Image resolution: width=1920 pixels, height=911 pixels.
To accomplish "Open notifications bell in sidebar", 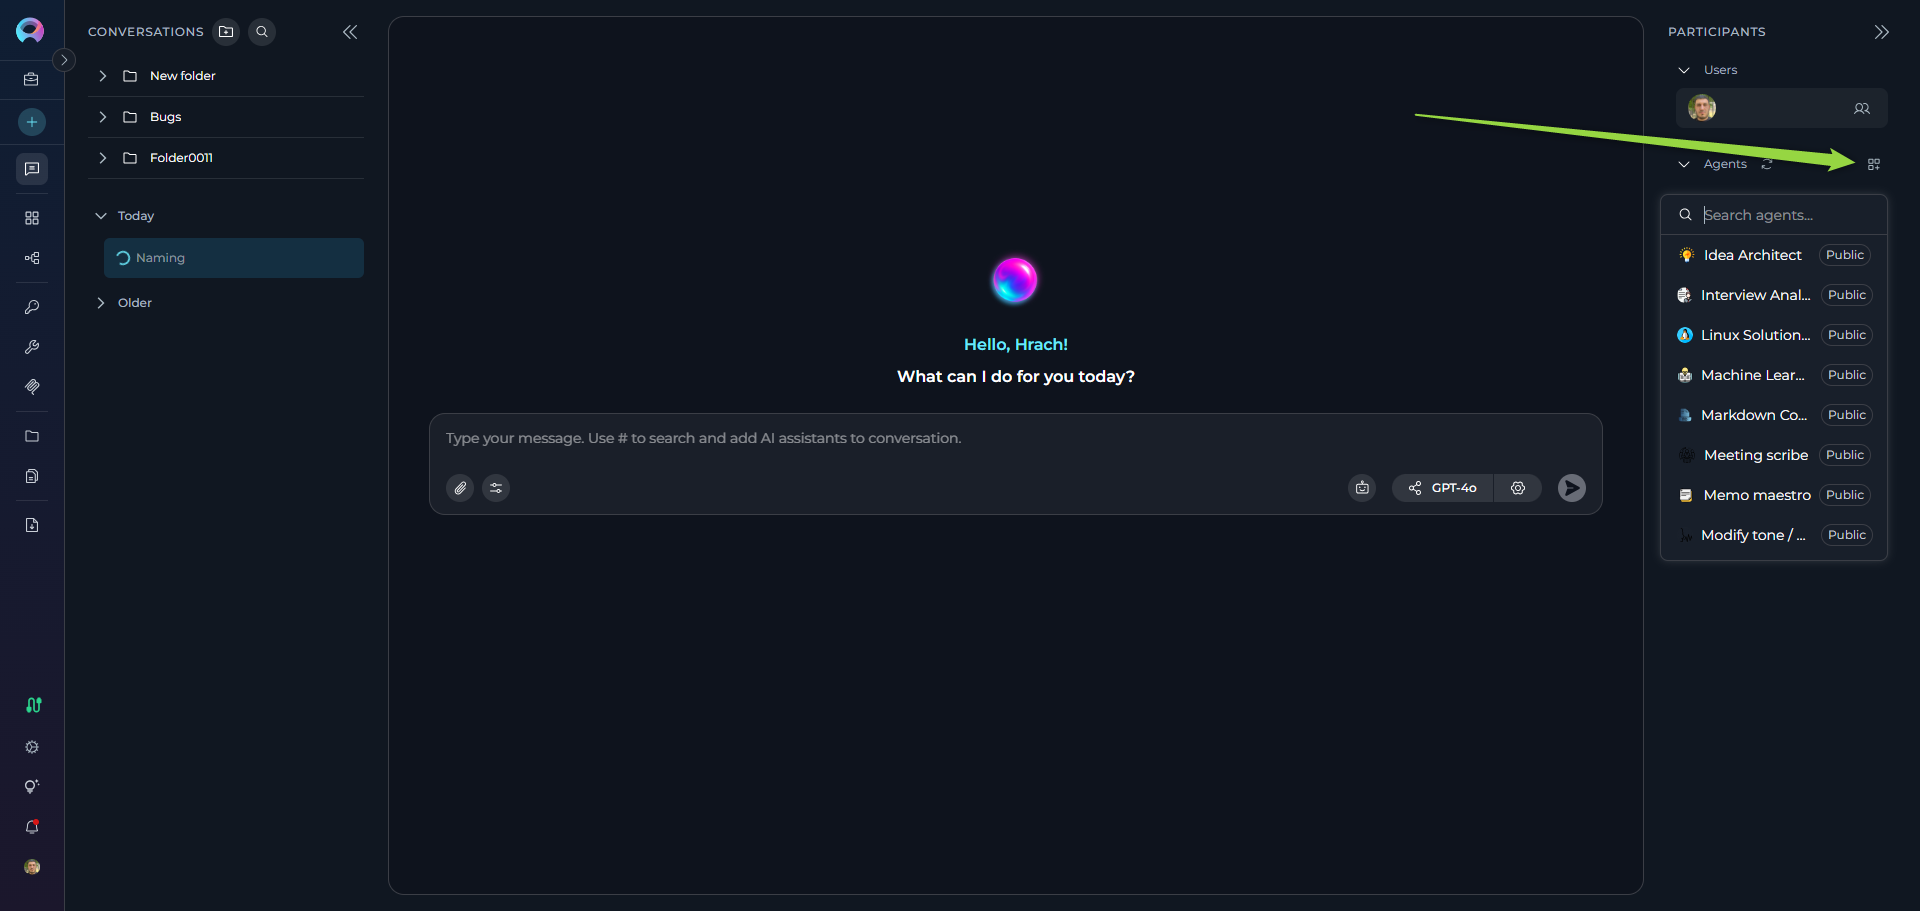I will (32, 827).
